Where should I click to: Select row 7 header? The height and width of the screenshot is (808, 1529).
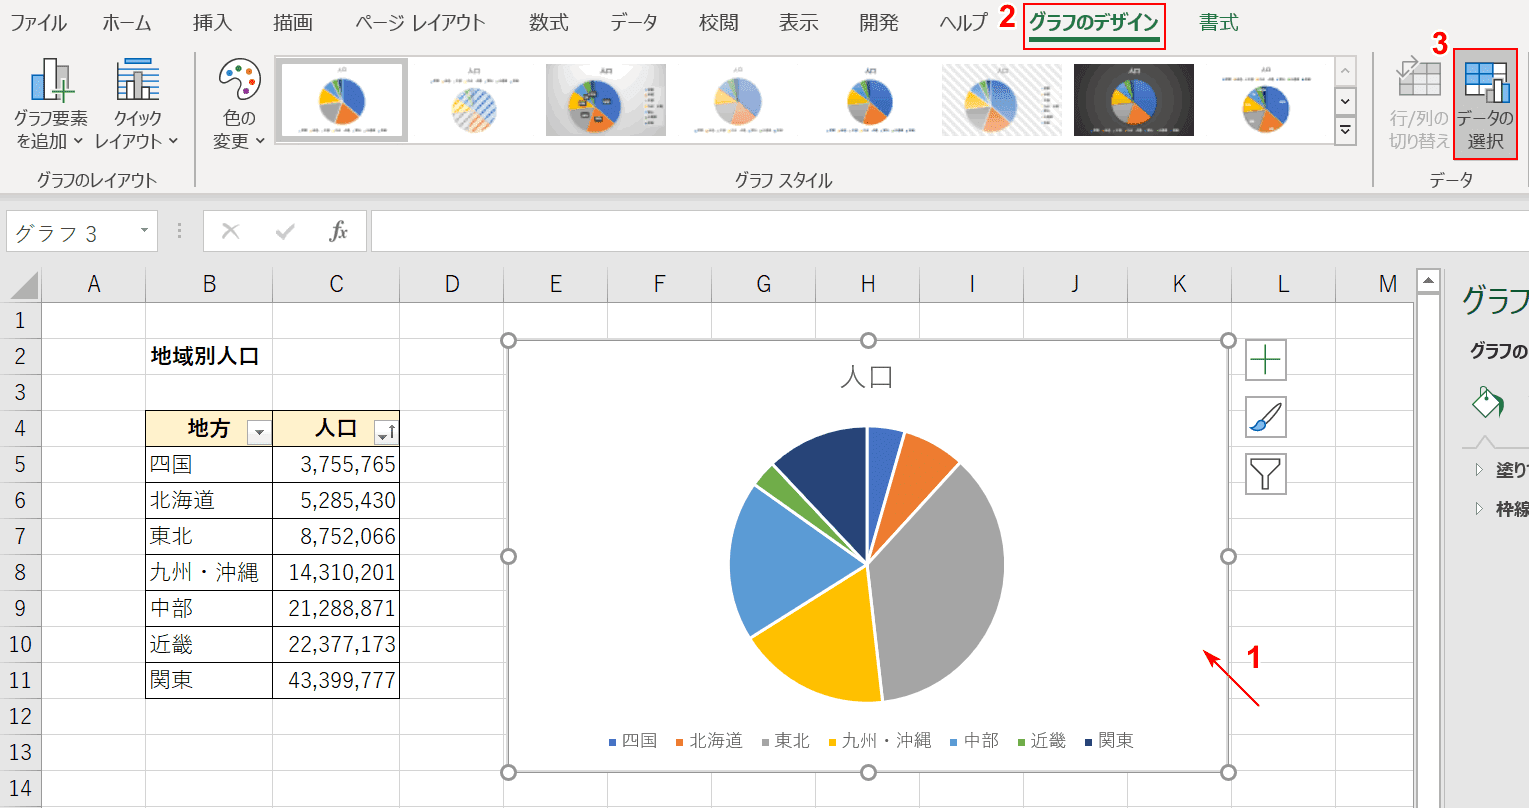tap(21, 536)
